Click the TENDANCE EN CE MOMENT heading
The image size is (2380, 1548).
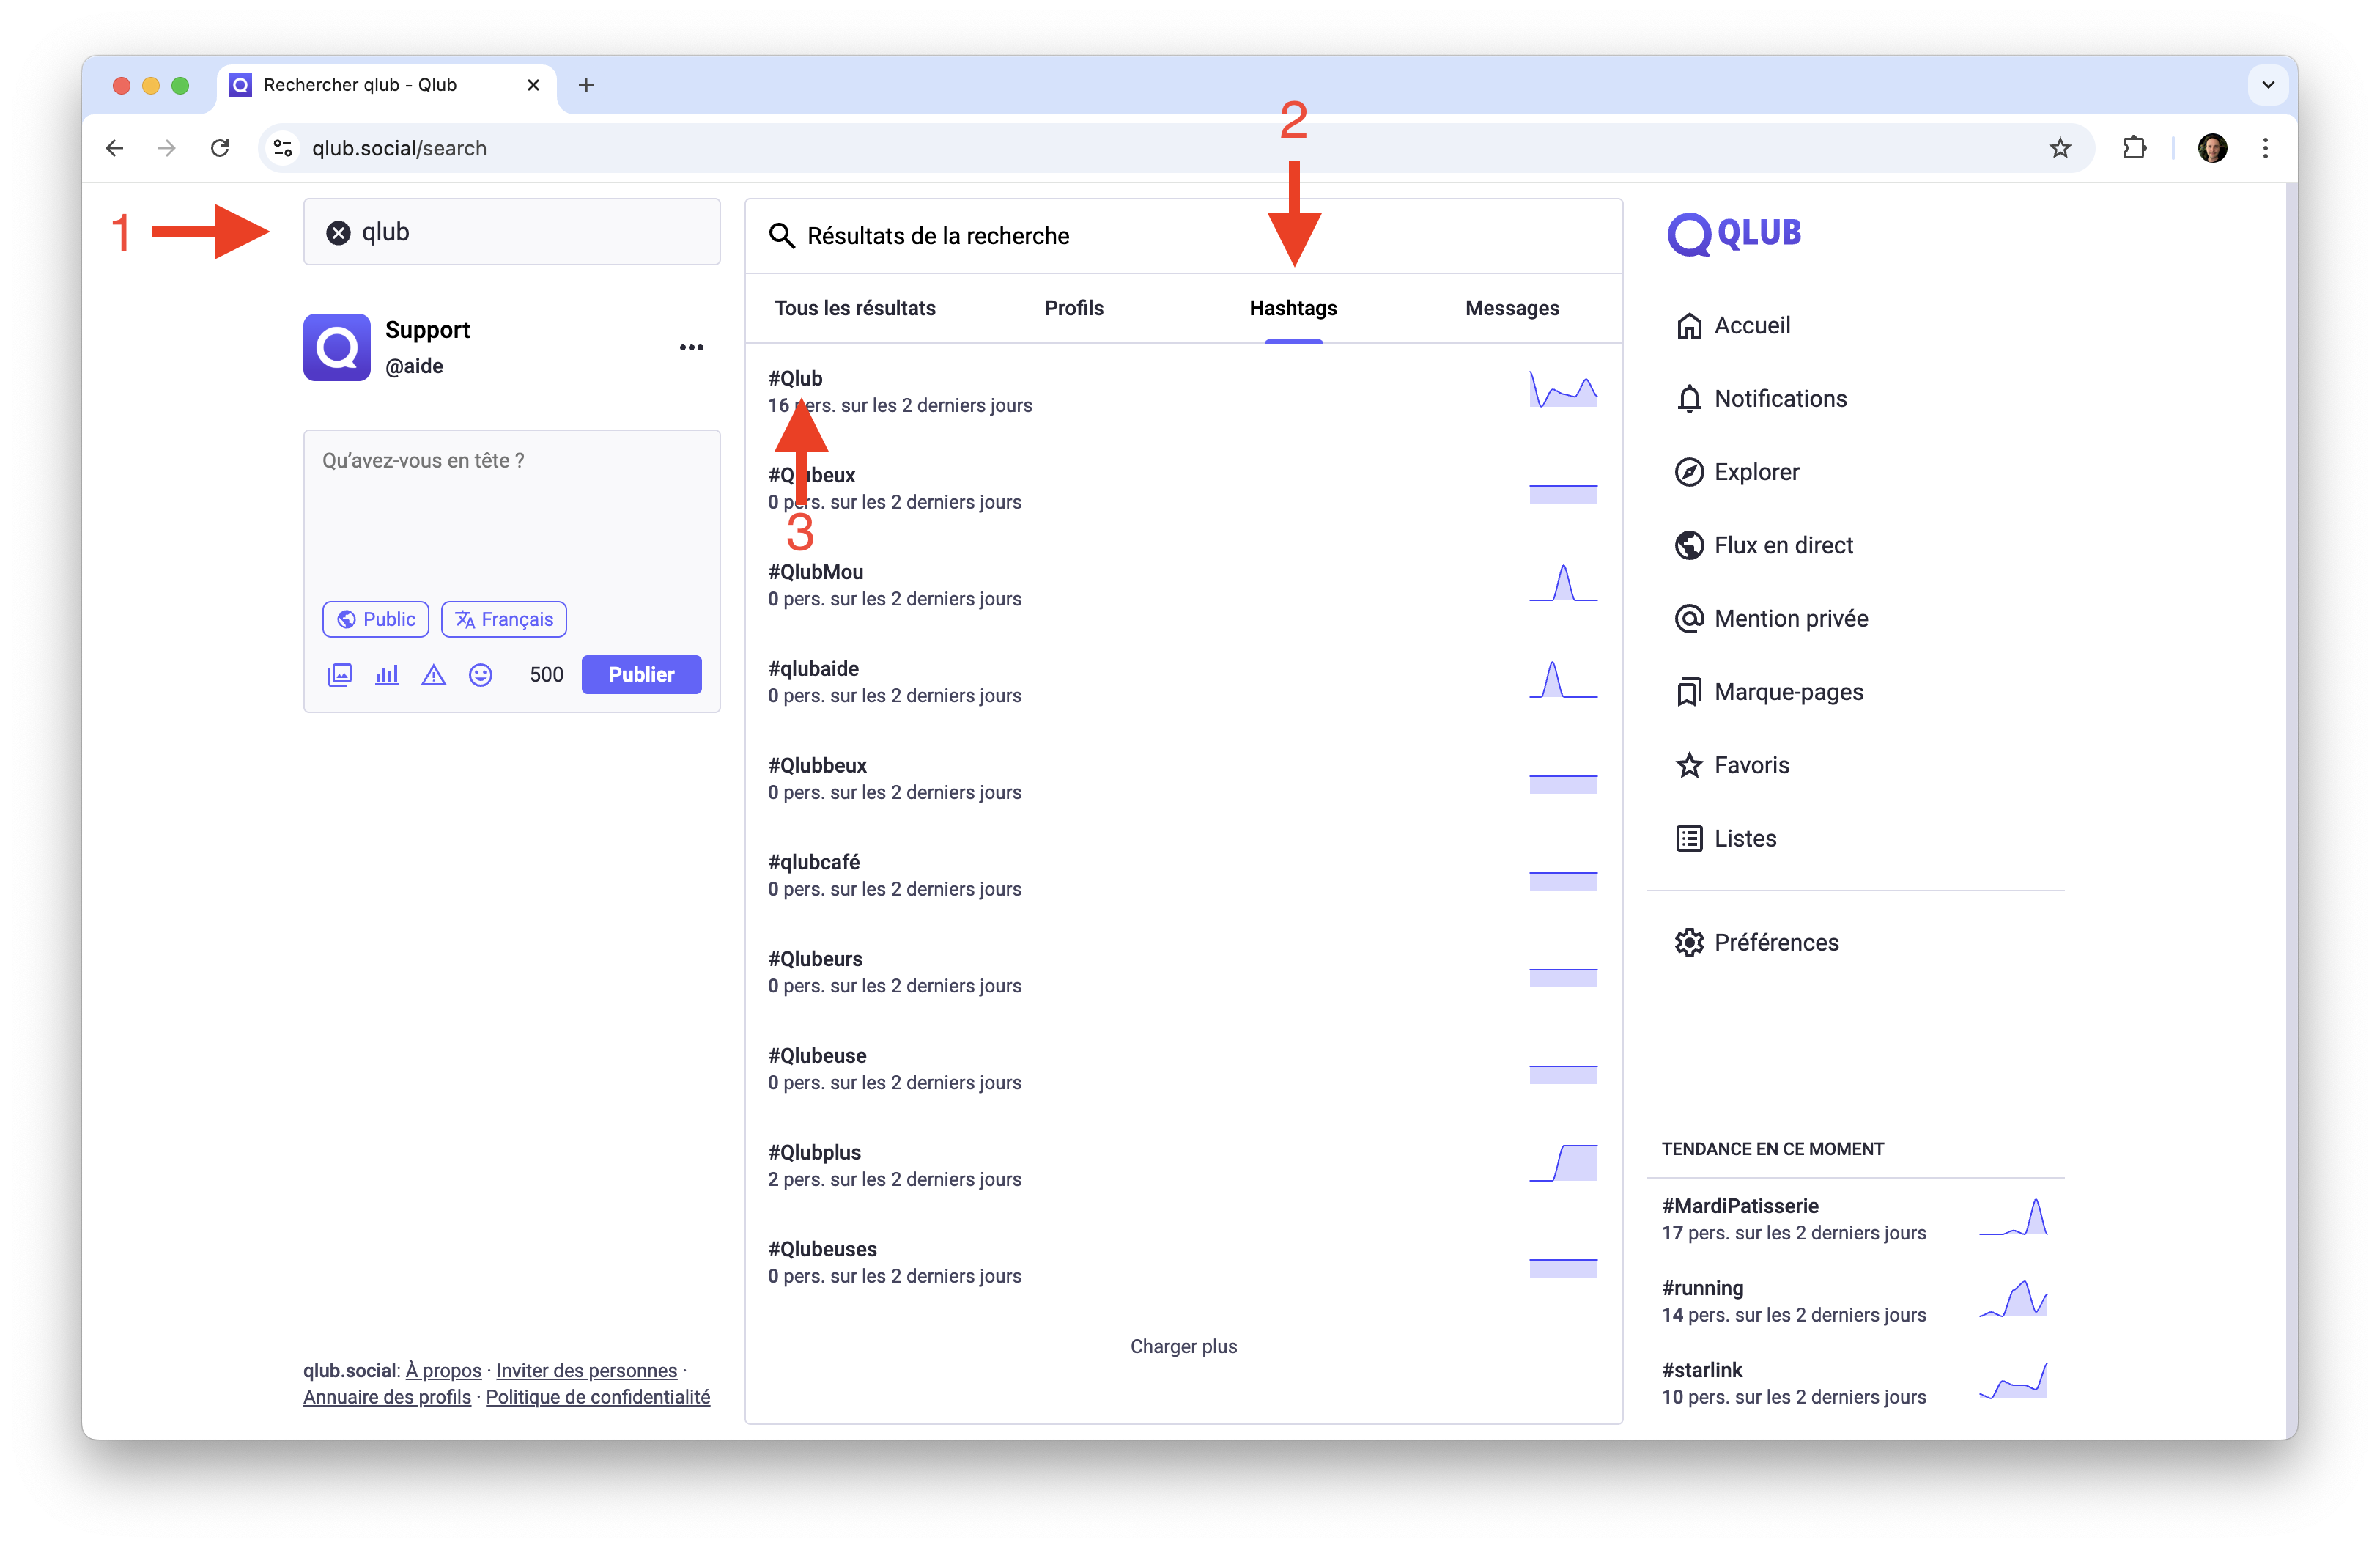point(1772,1149)
